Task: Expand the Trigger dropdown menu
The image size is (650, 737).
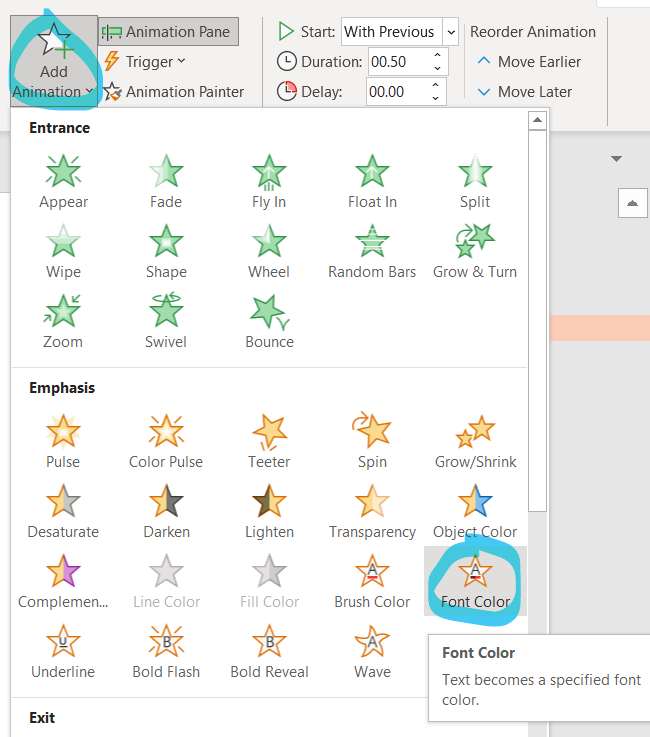Action: click(146, 62)
